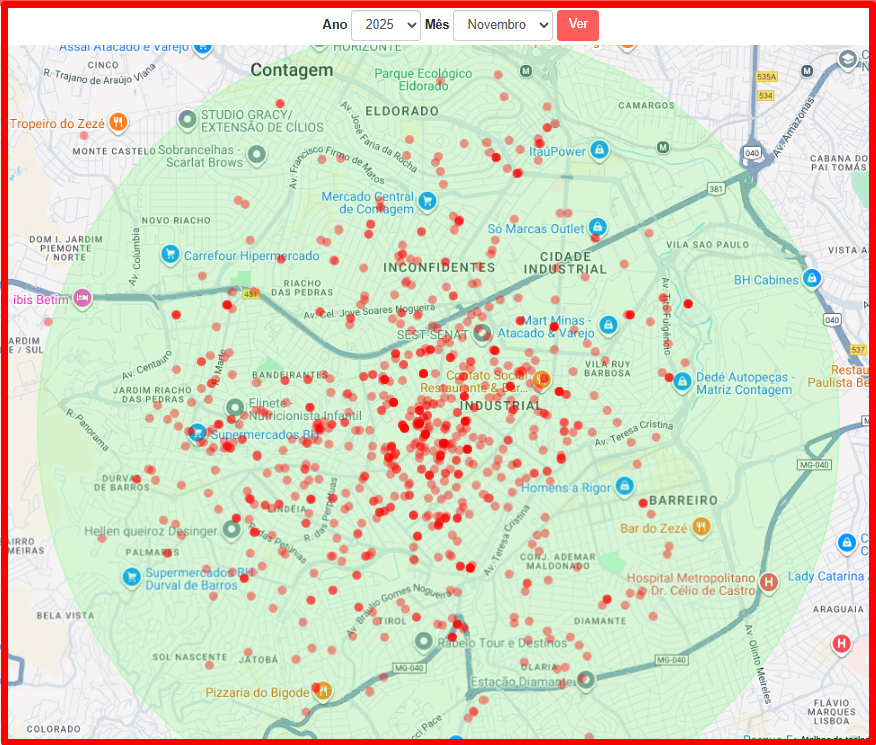
Task: Select the Carrefour Hipermercado cart marker
Action: coord(170,255)
